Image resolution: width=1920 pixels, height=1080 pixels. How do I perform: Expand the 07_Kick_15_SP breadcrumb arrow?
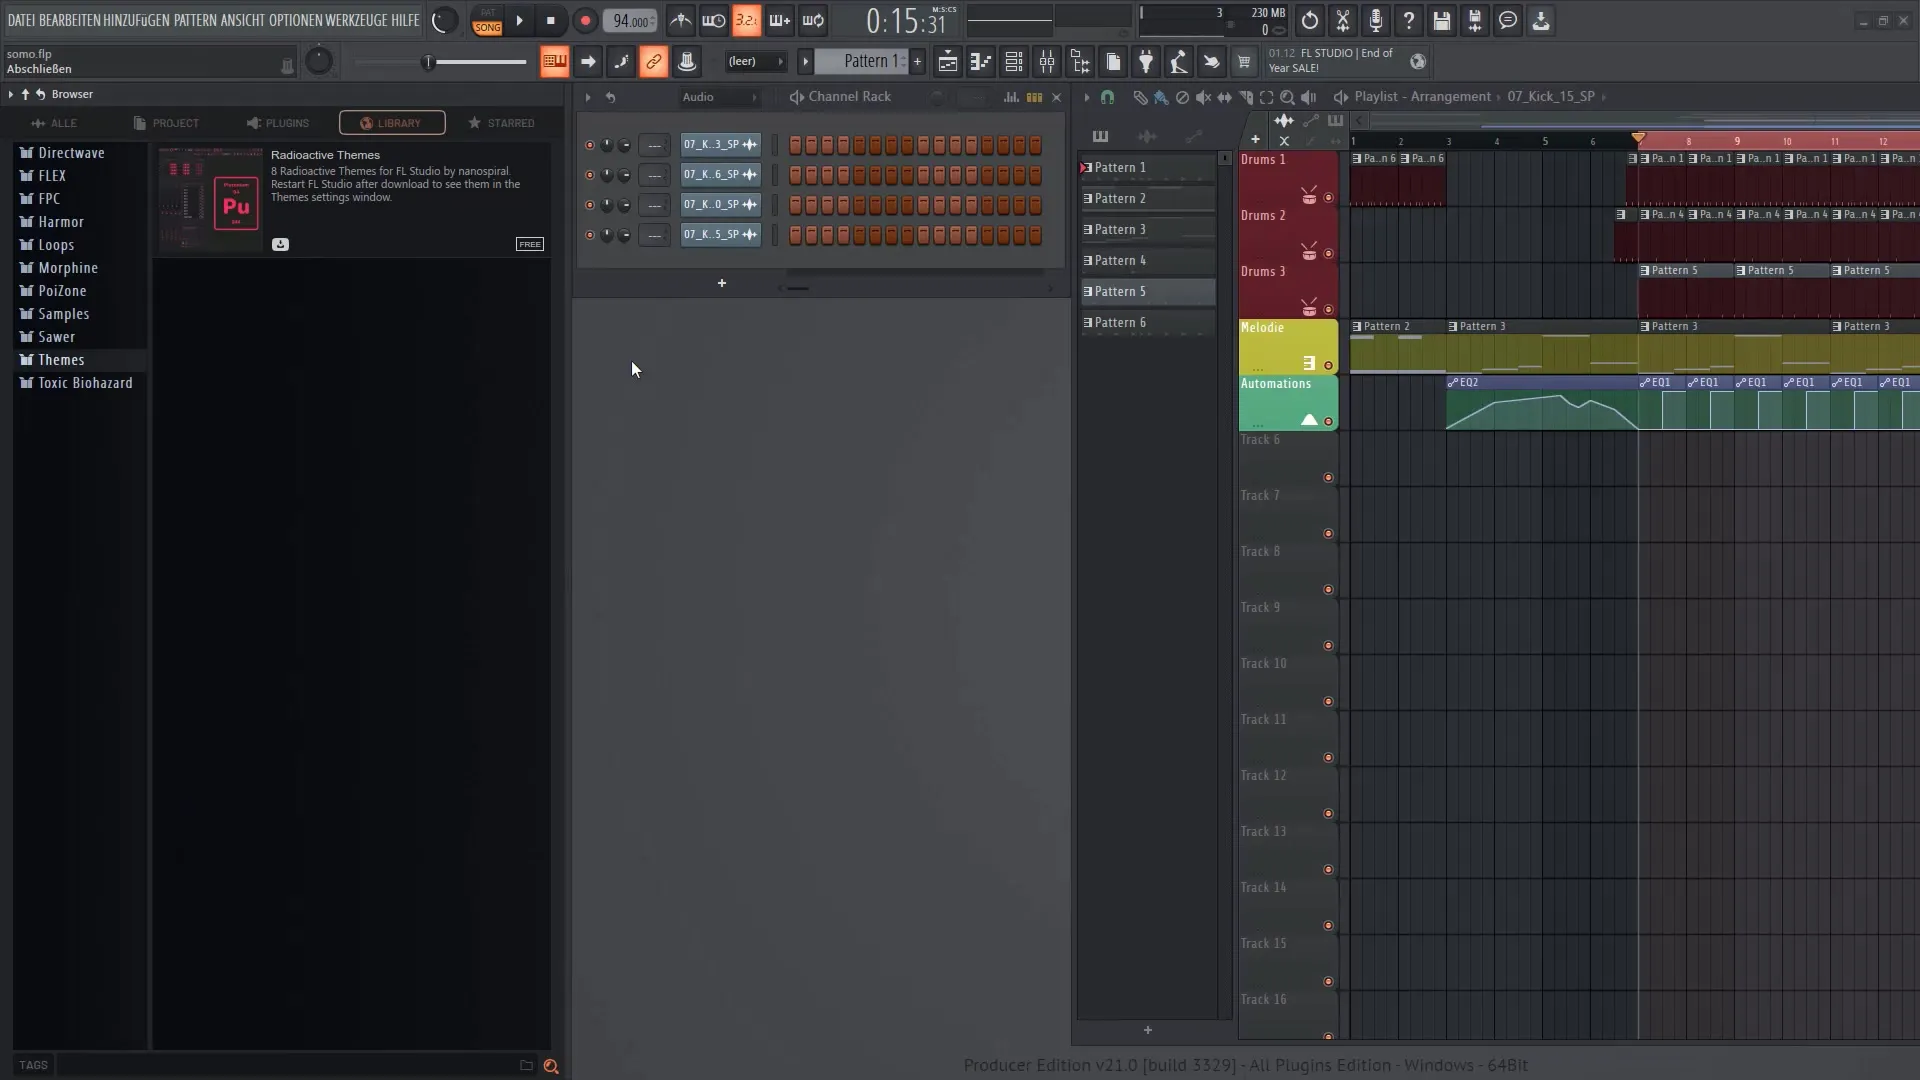[1604, 97]
